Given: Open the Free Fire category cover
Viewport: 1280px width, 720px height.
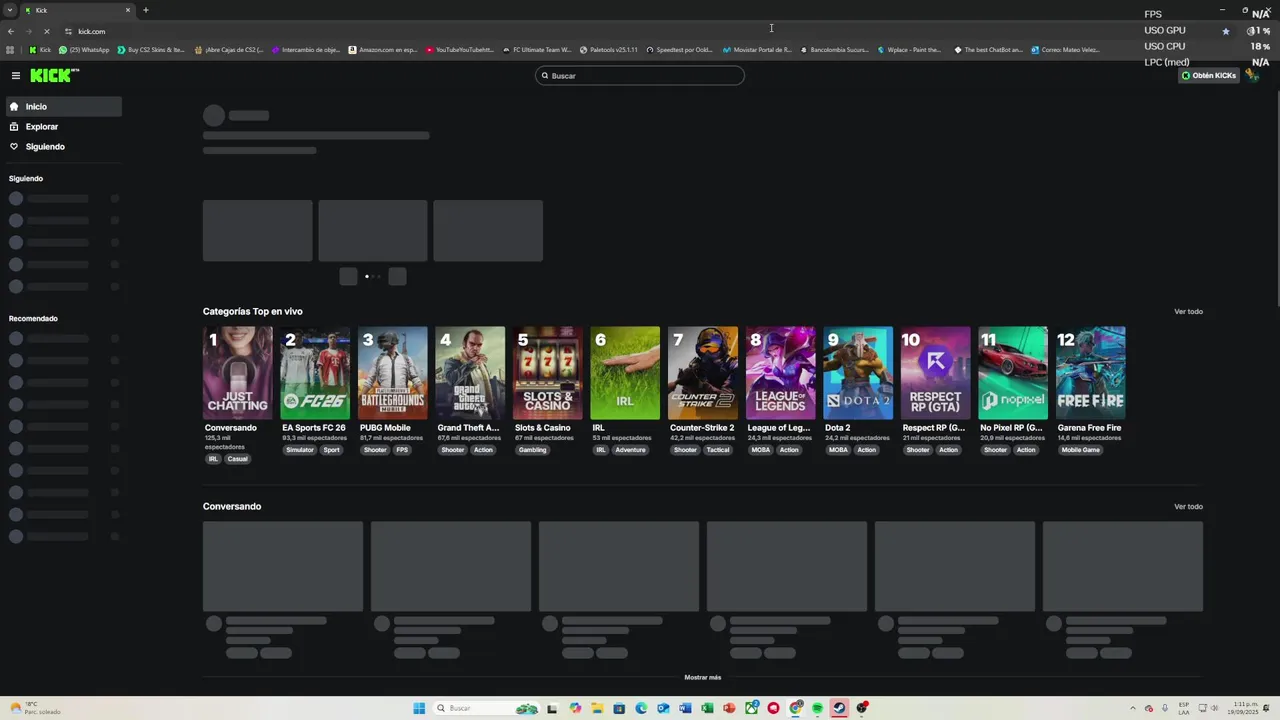Looking at the screenshot, I should click(x=1090, y=373).
